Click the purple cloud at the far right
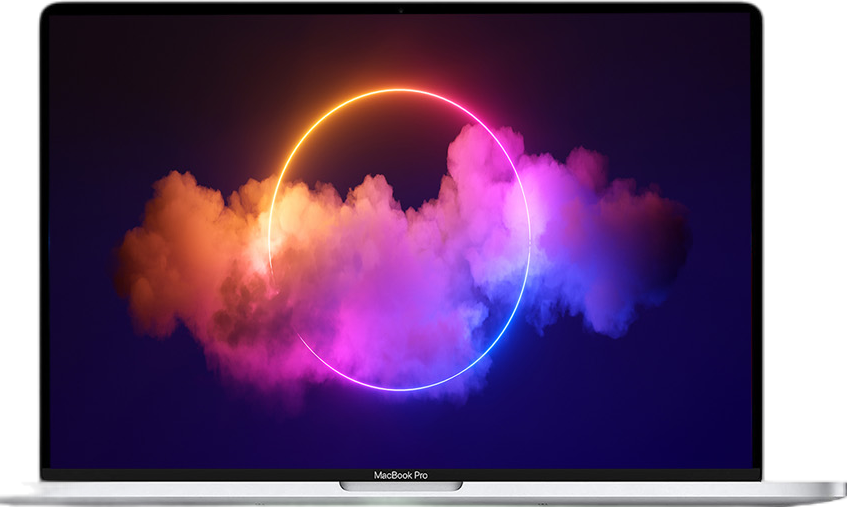 [640, 240]
